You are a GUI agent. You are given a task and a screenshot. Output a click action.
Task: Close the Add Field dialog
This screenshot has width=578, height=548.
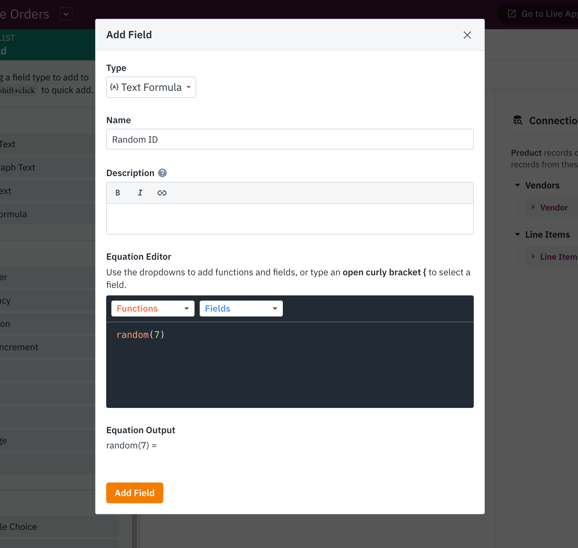coord(467,35)
